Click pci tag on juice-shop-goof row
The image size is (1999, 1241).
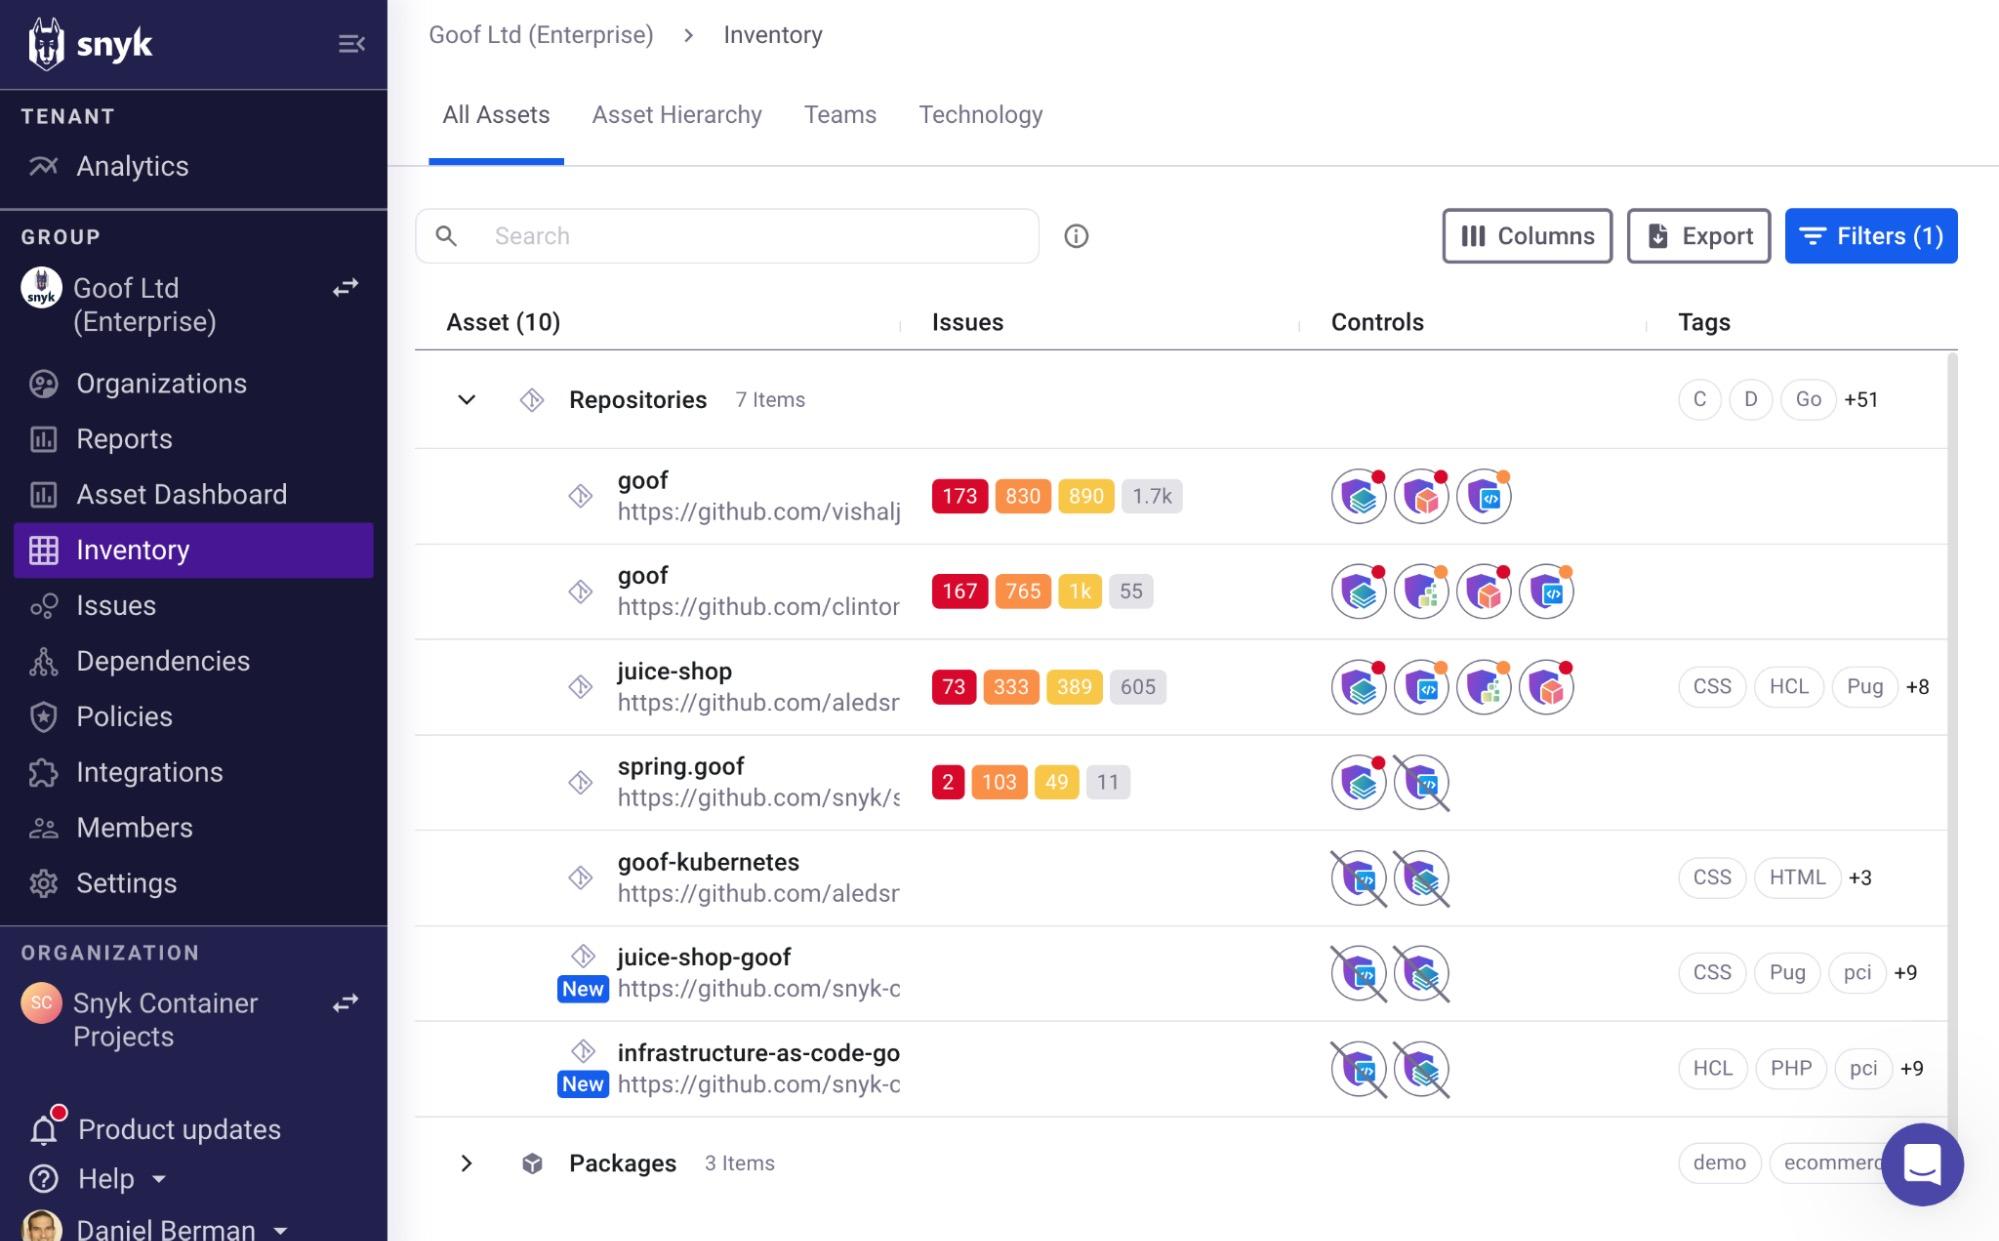tap(1857, 973)
